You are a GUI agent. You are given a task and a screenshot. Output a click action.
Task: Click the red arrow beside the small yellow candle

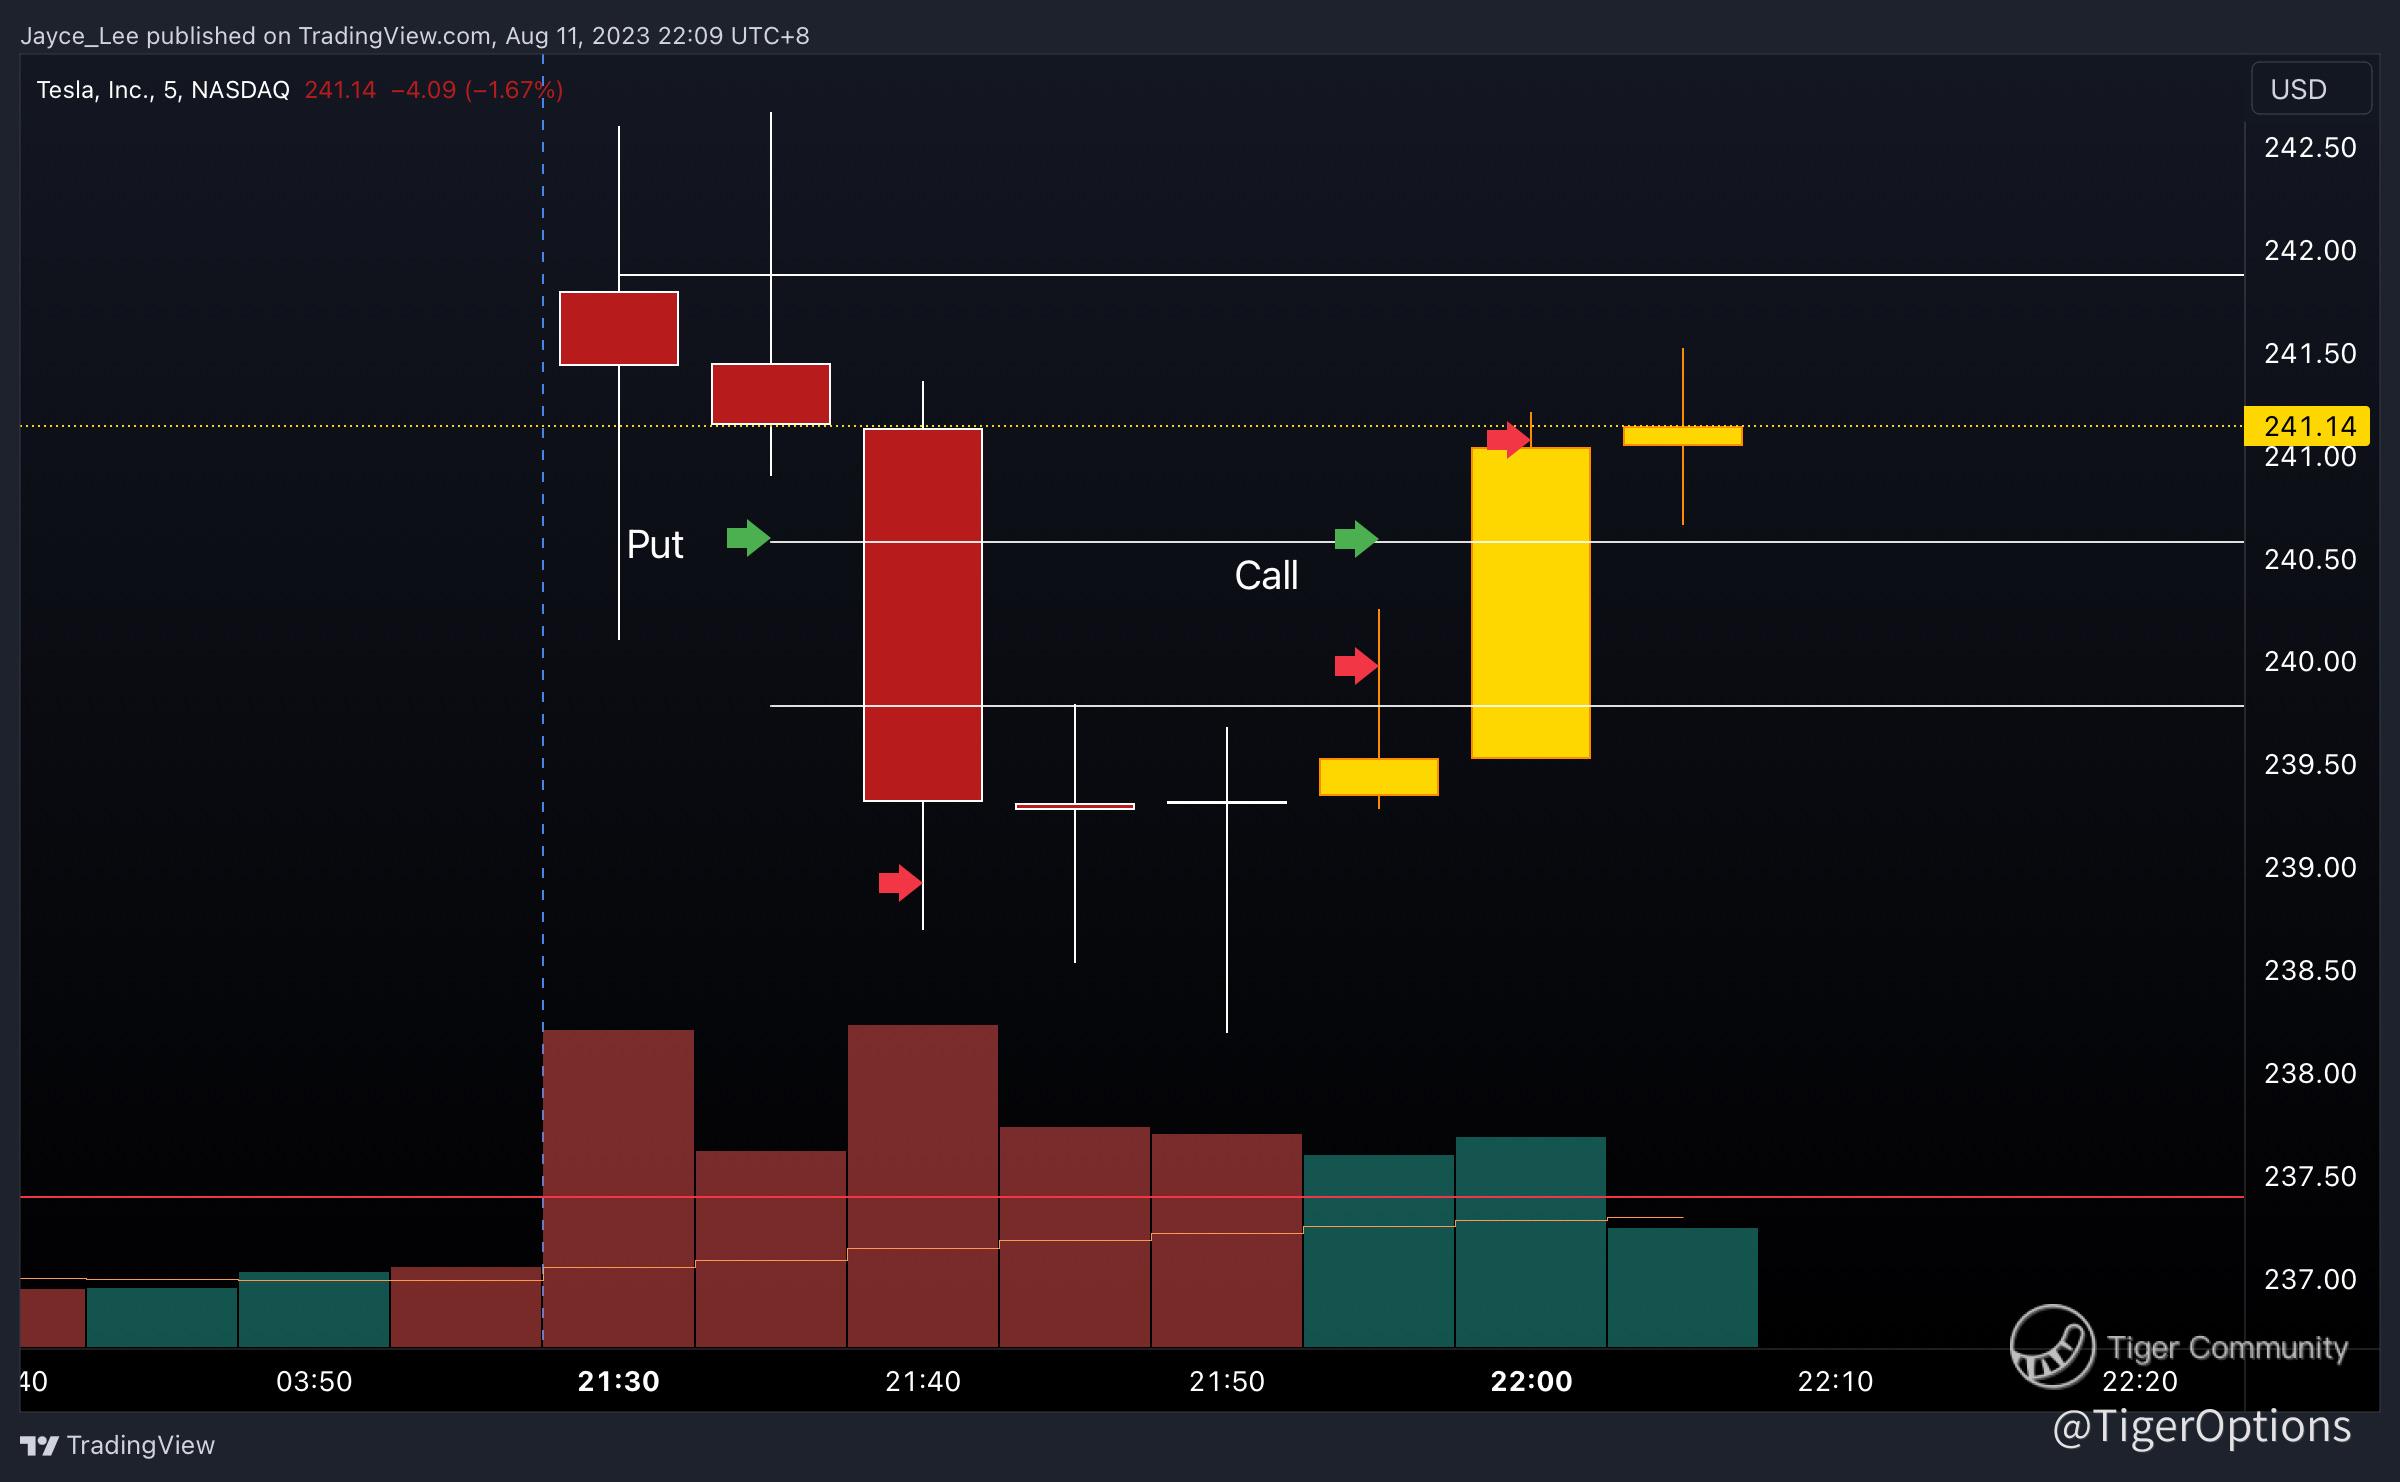[x=1355, y=665]
